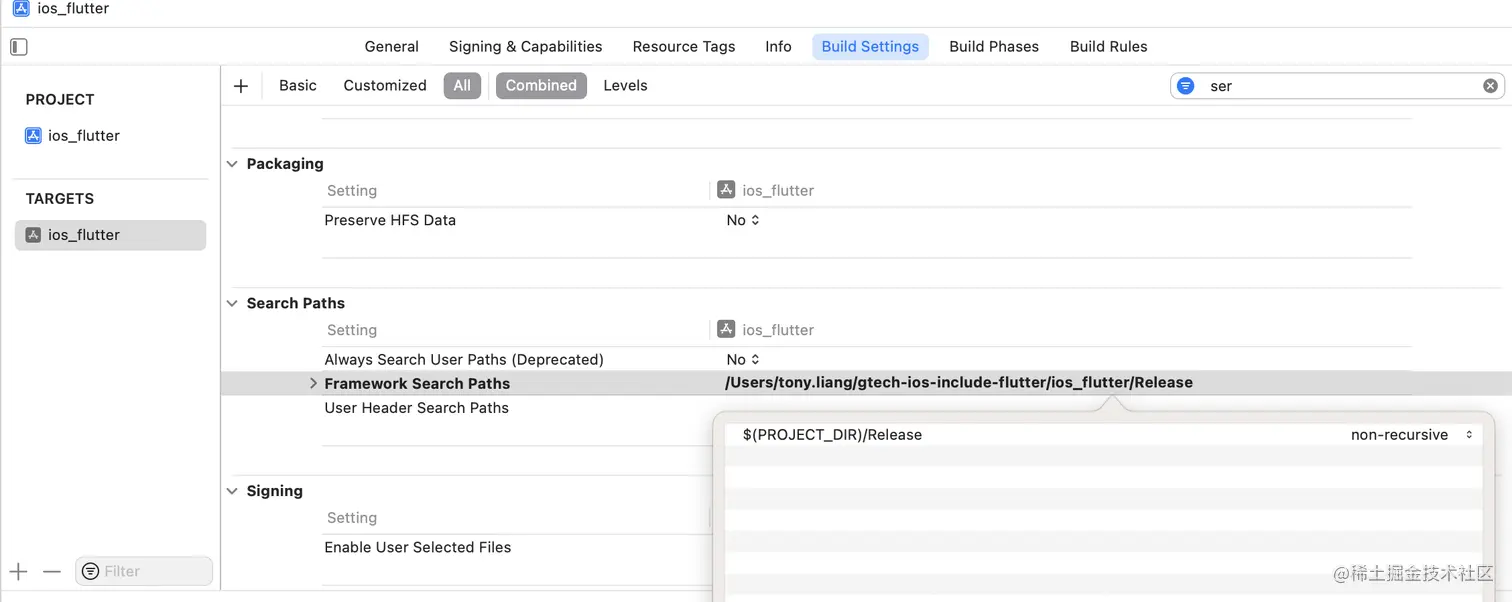This screenshot has height=602, width=1512.
Task: Click the remove target minus icon
Action: [52, 572]
